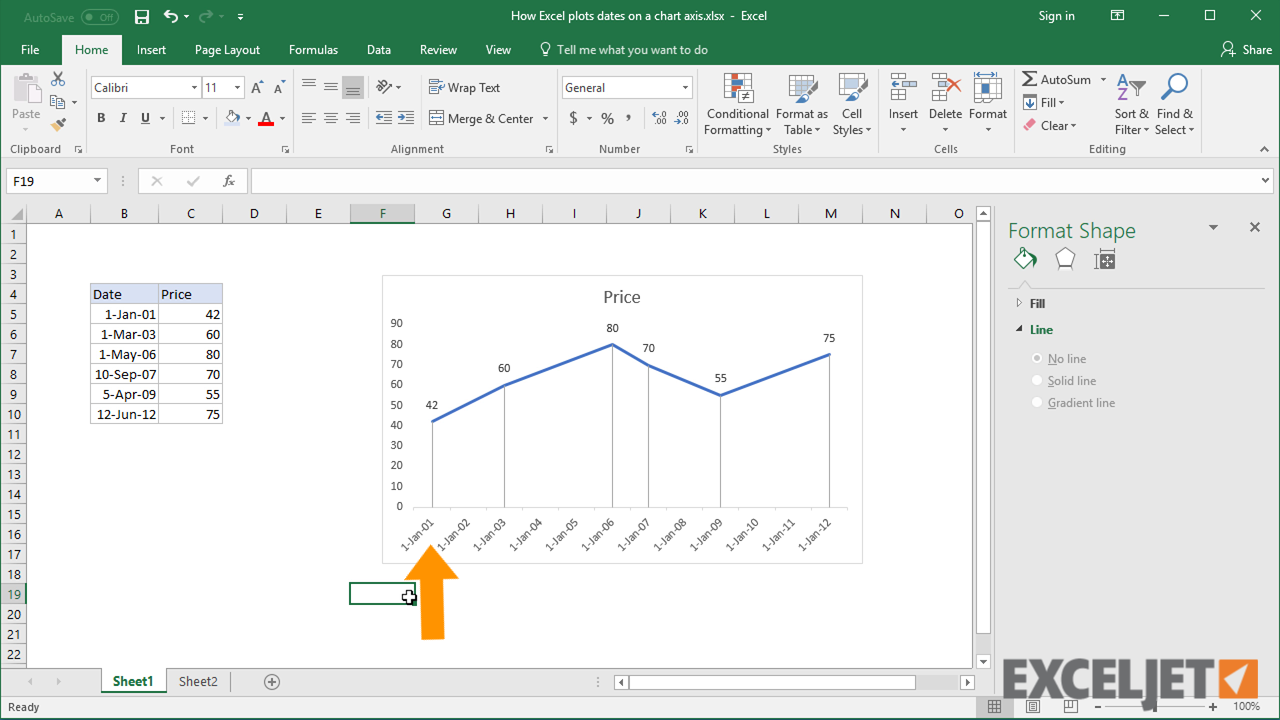
Task: Switch to the Formulas ribbon tab
Action: (313, 50)
